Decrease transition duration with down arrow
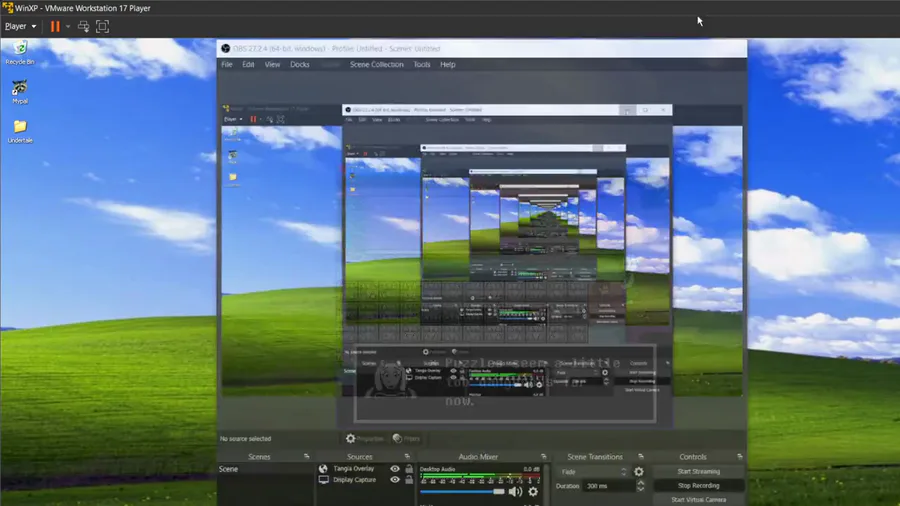 click(x=640, y=489)
